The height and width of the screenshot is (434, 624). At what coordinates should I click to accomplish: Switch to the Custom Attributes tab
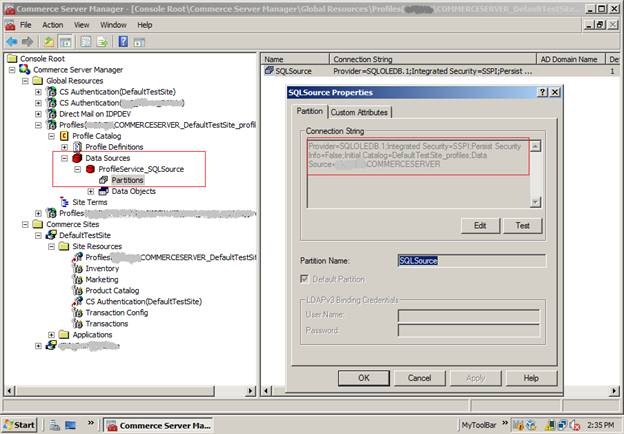point(358,112)
